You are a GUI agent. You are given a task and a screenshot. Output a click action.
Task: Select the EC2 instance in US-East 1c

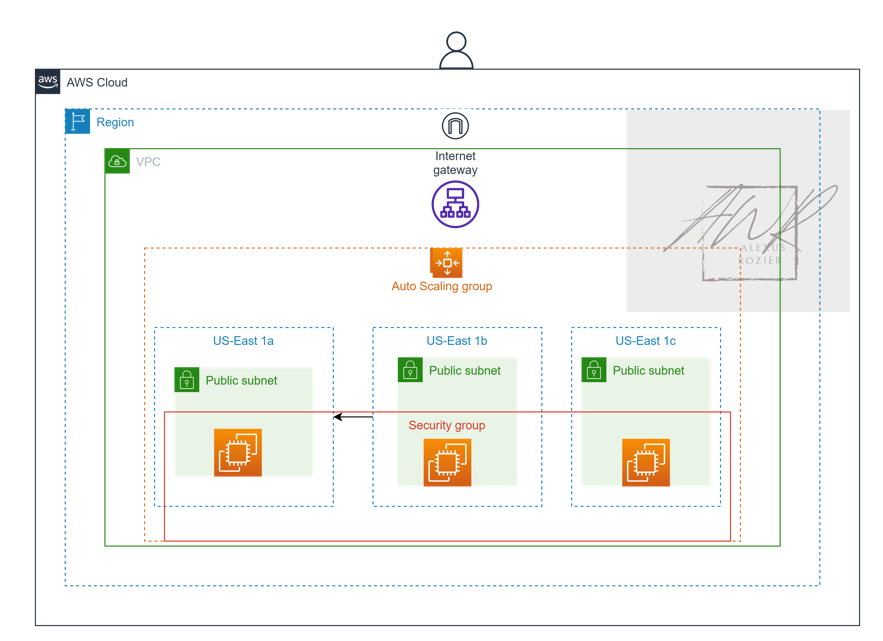click(645, 463)
